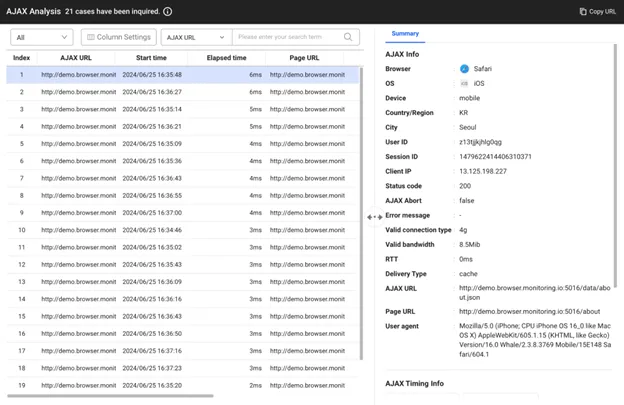Select row 10 started 16:34:46

(x=182, y=230)
